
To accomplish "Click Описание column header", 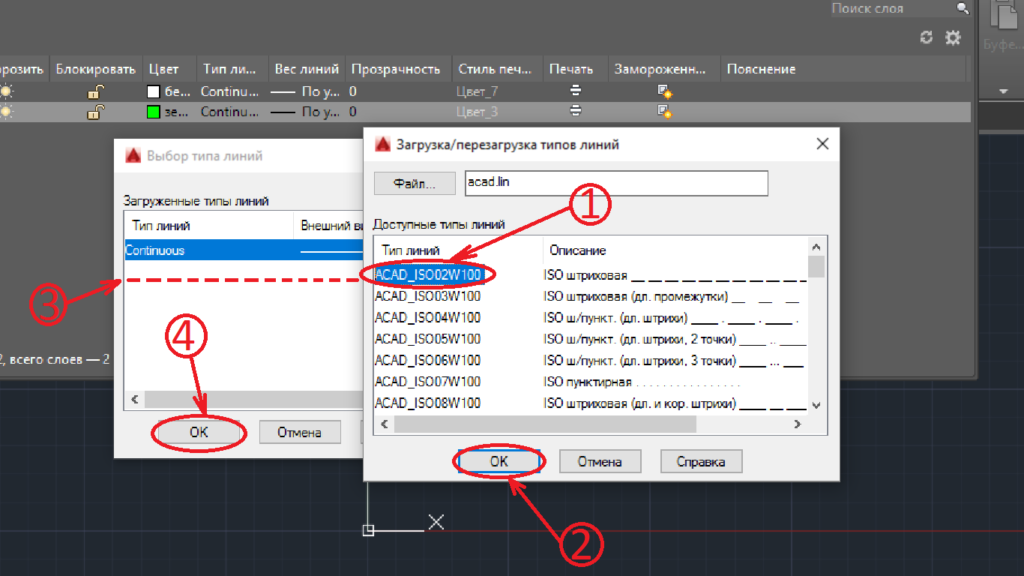I will pos(575,250).
